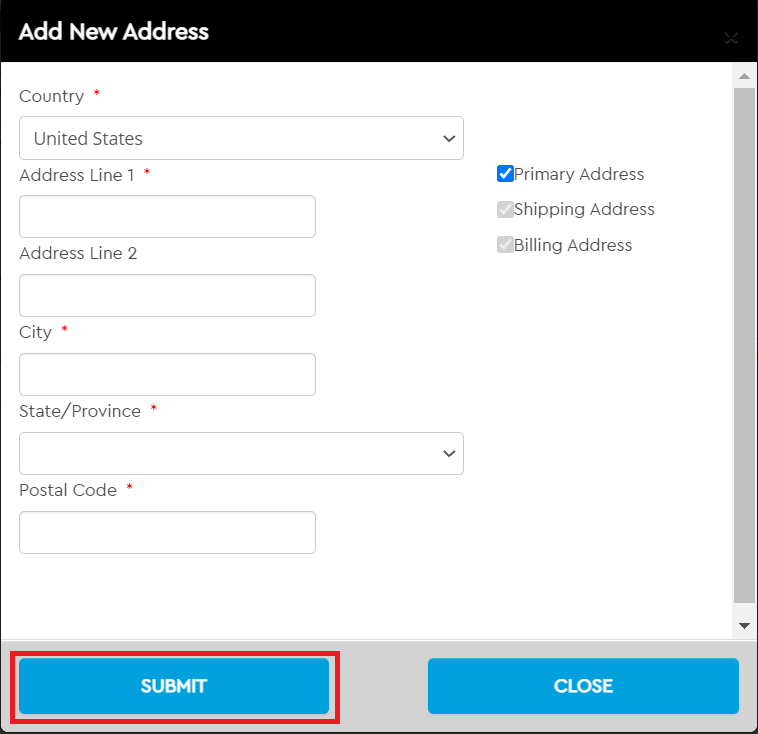758x734 pixels.
Task: Click the "Postal Code" label text
Action: [x=68, y=490]
